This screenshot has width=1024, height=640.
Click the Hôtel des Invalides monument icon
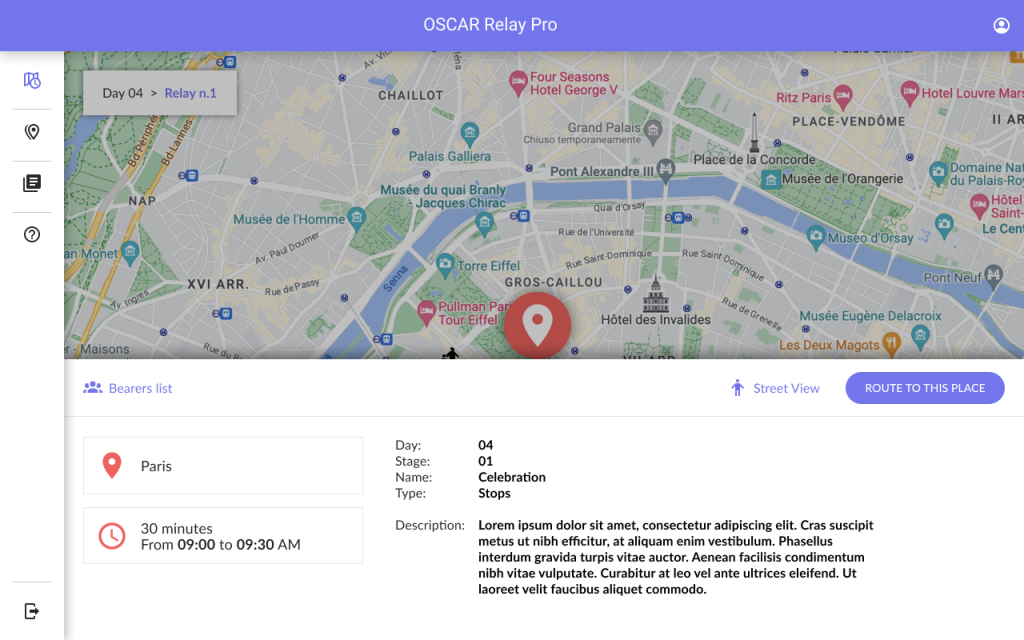tap(656, 294)
